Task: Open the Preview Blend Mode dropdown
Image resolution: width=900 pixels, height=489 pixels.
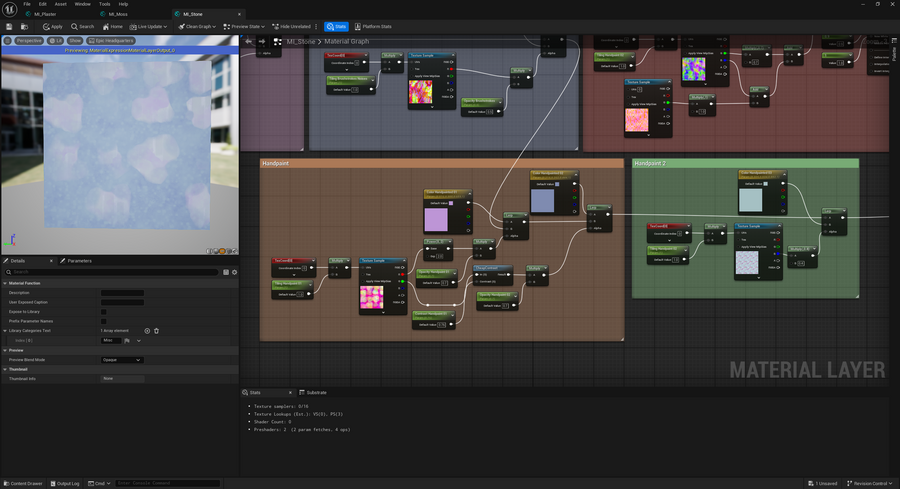Action: 122,359
